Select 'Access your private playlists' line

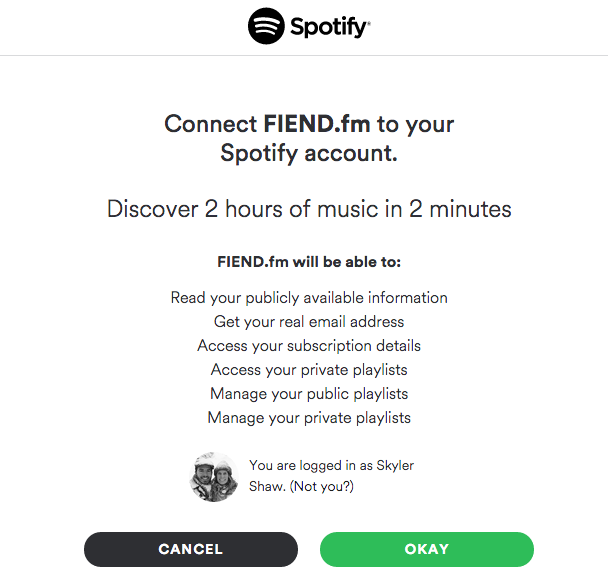(x=309, y=370)
